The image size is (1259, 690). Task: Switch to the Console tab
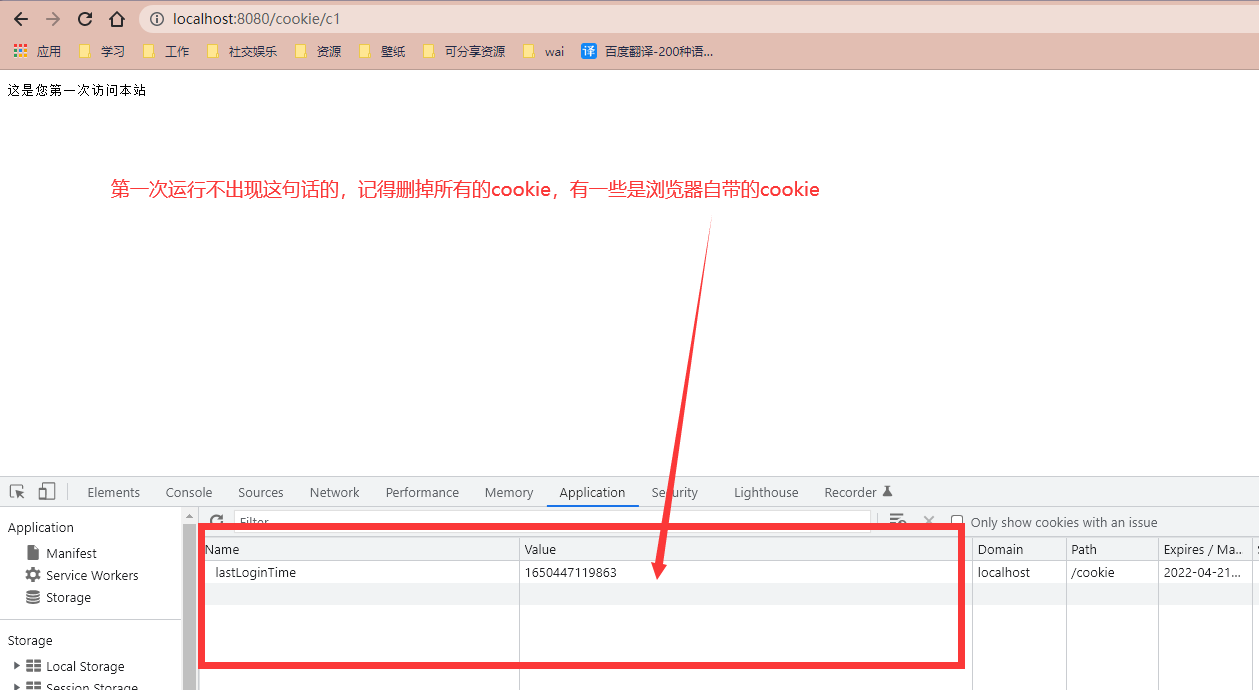(189, 492)
